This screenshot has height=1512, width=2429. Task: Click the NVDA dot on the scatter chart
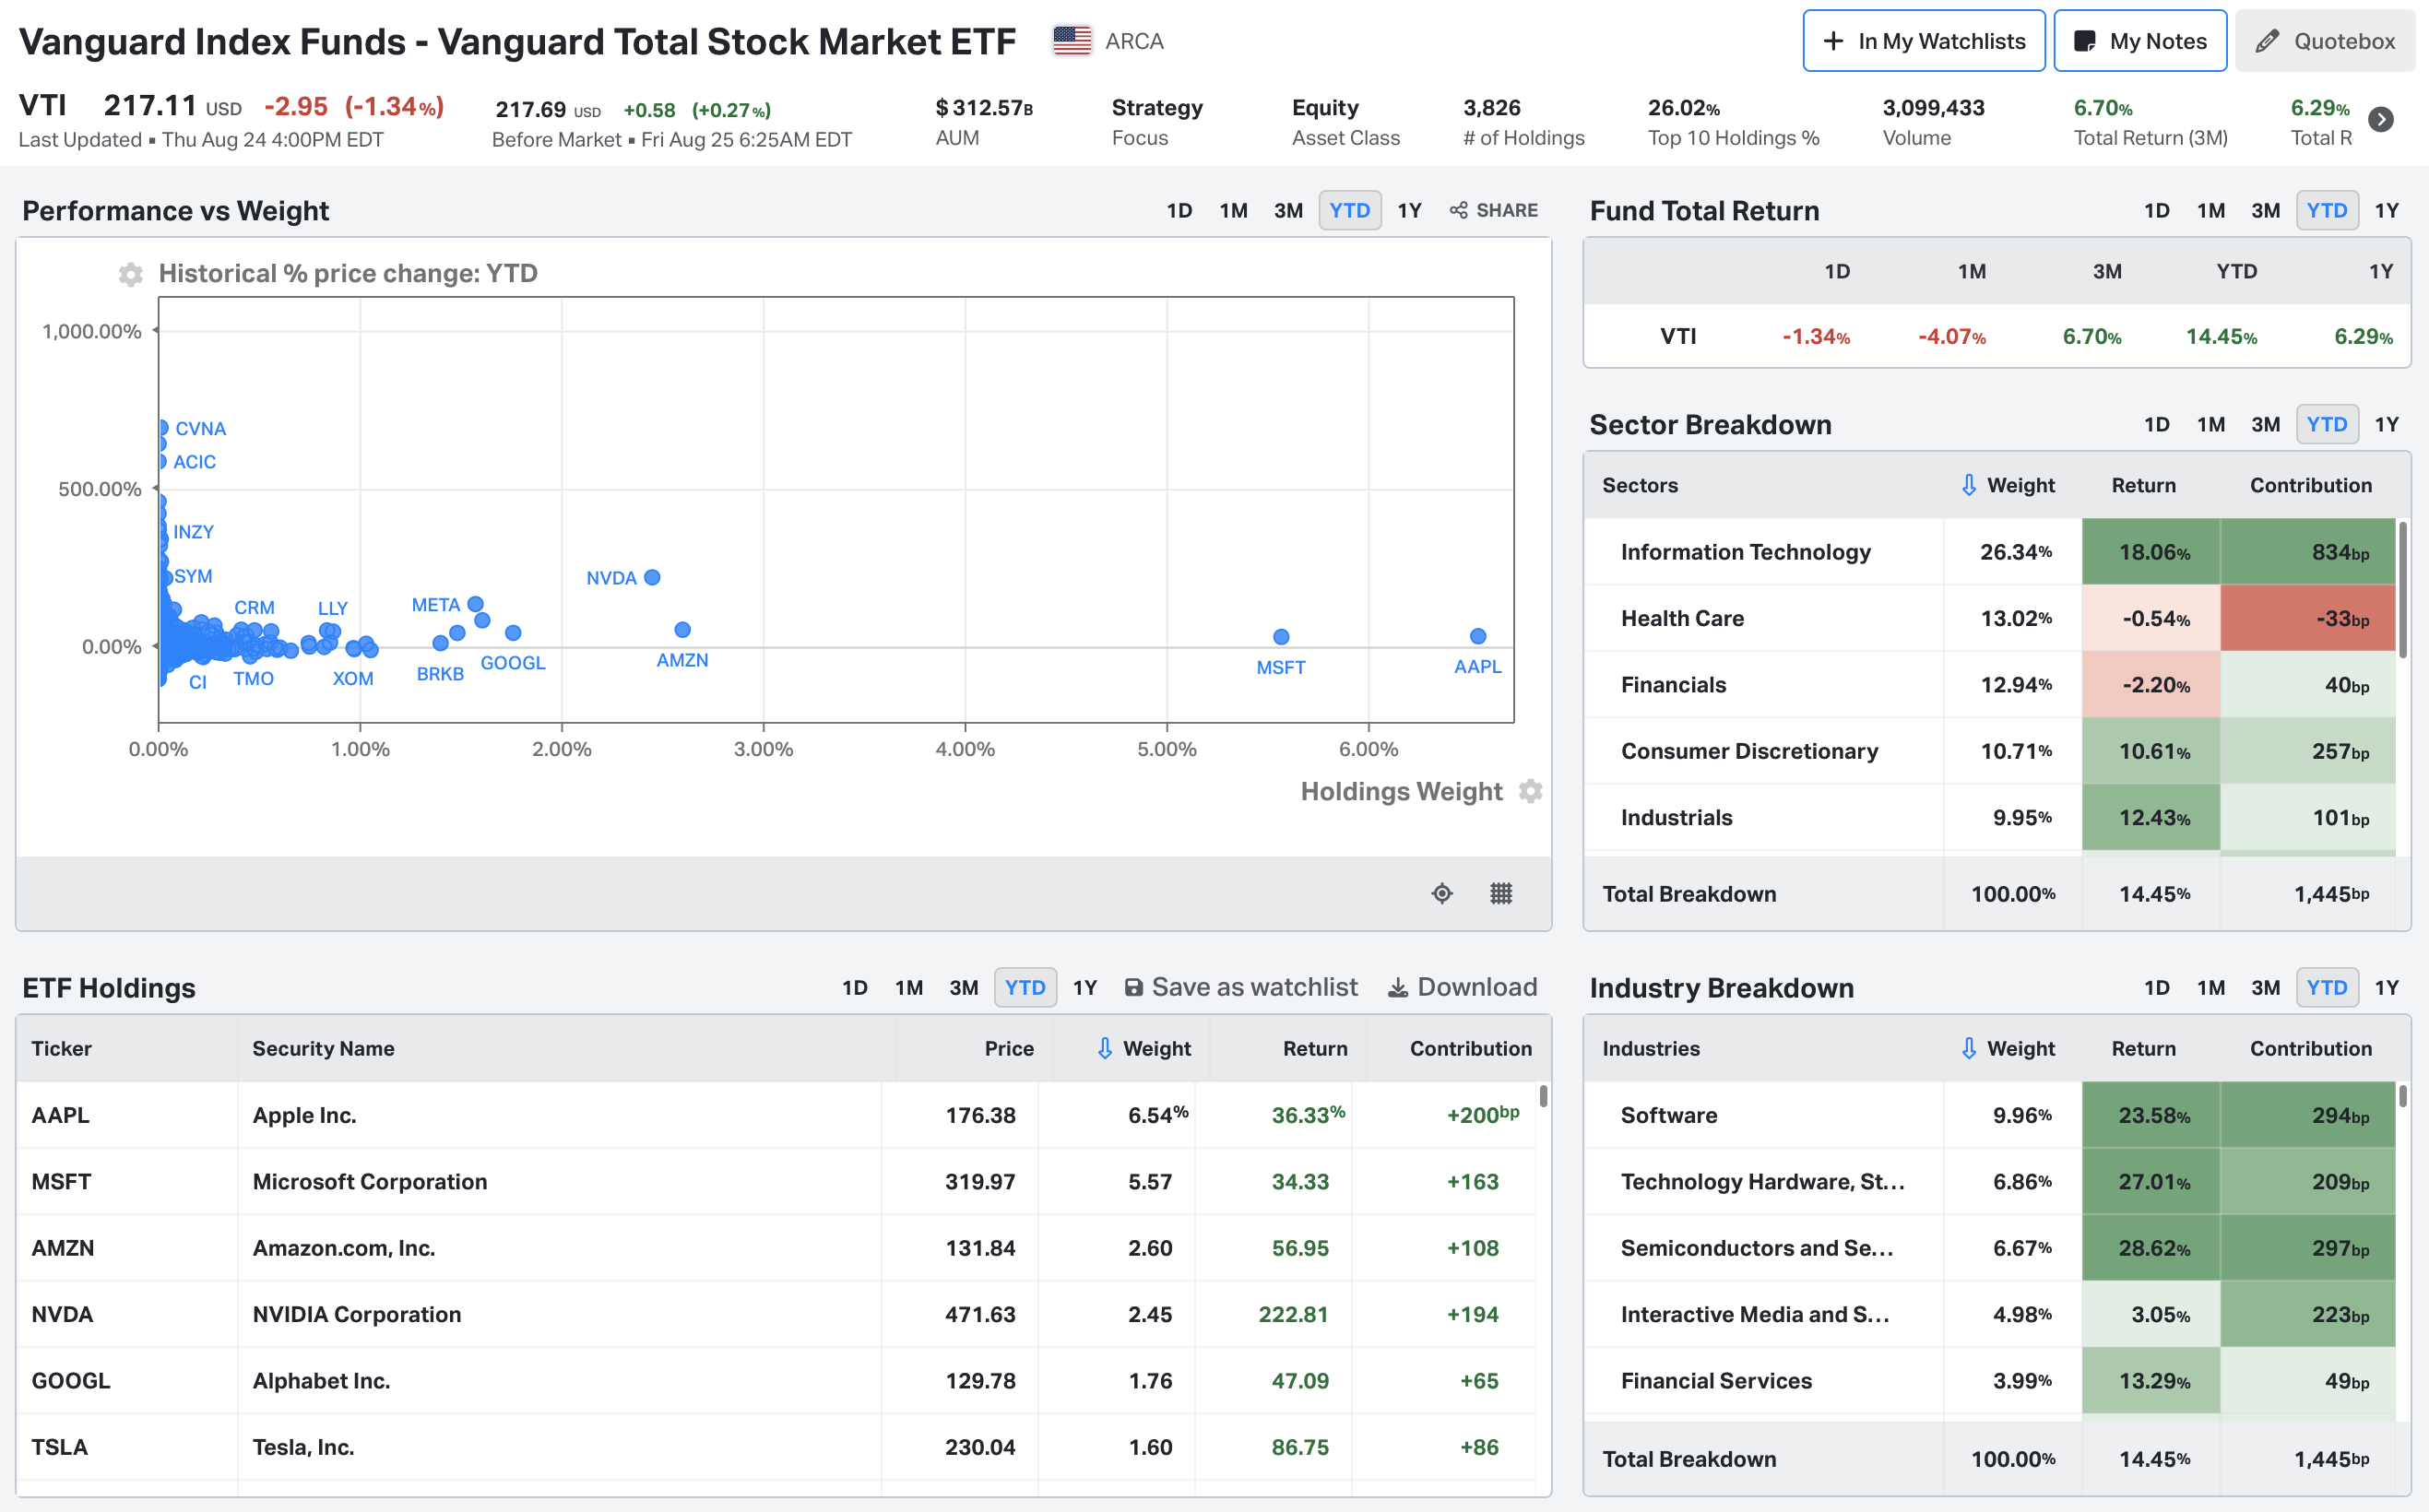tap(652, 577)
